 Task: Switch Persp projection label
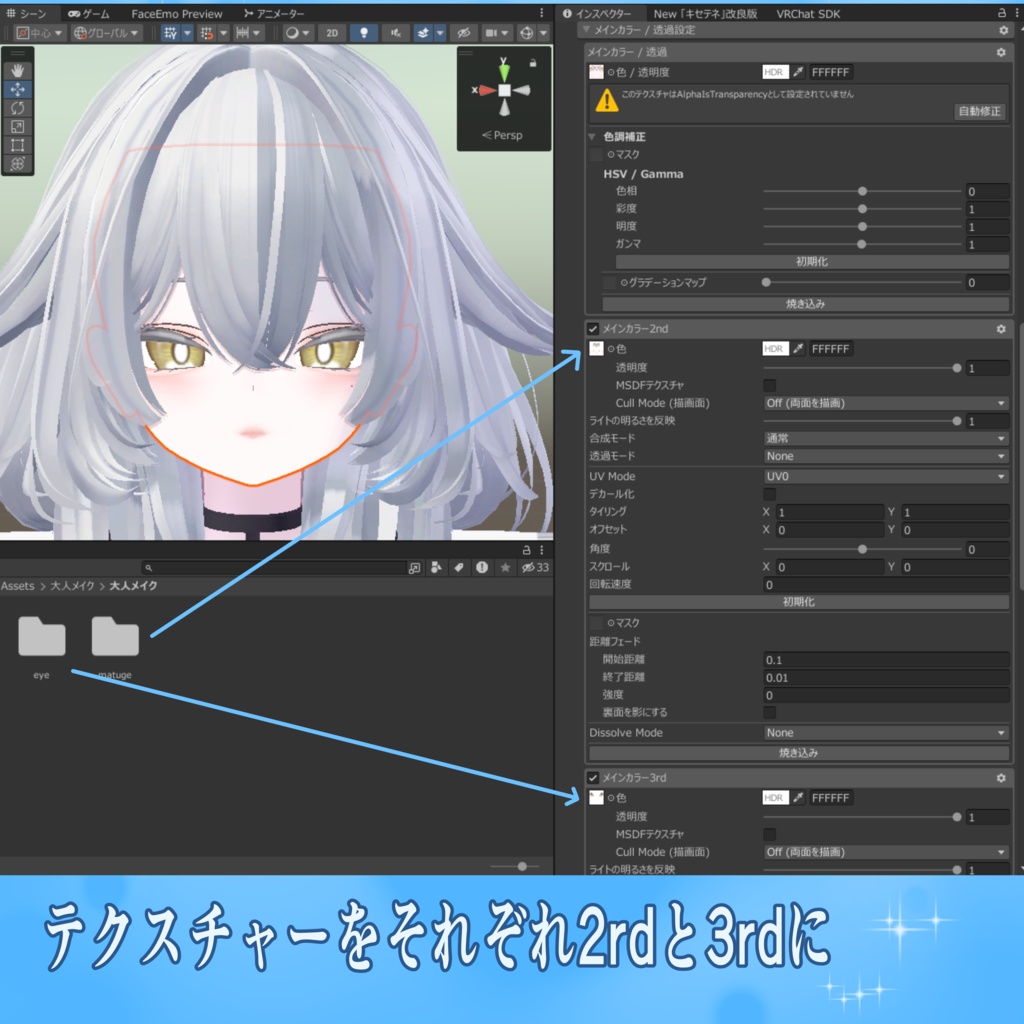502,135
